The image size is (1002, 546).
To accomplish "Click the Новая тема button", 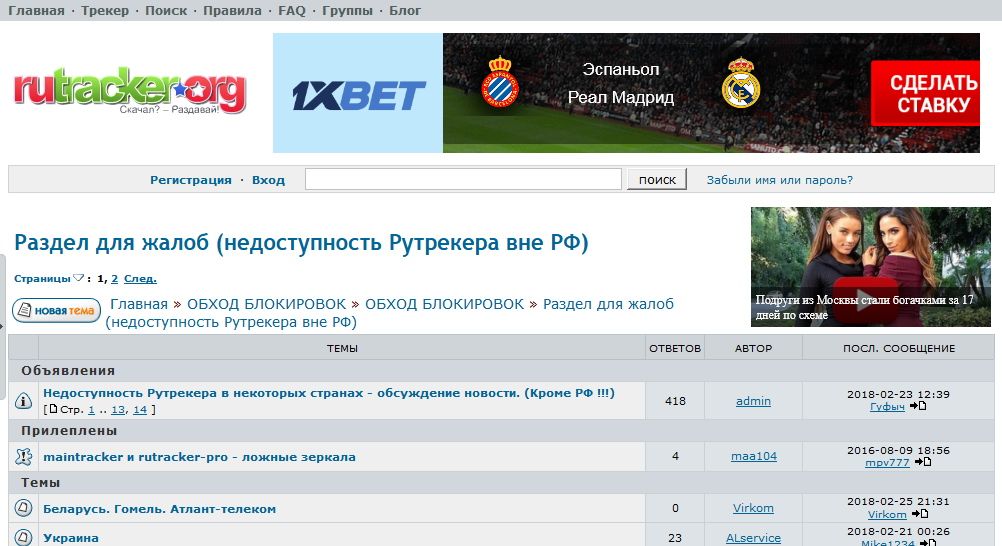I will 56,311.
